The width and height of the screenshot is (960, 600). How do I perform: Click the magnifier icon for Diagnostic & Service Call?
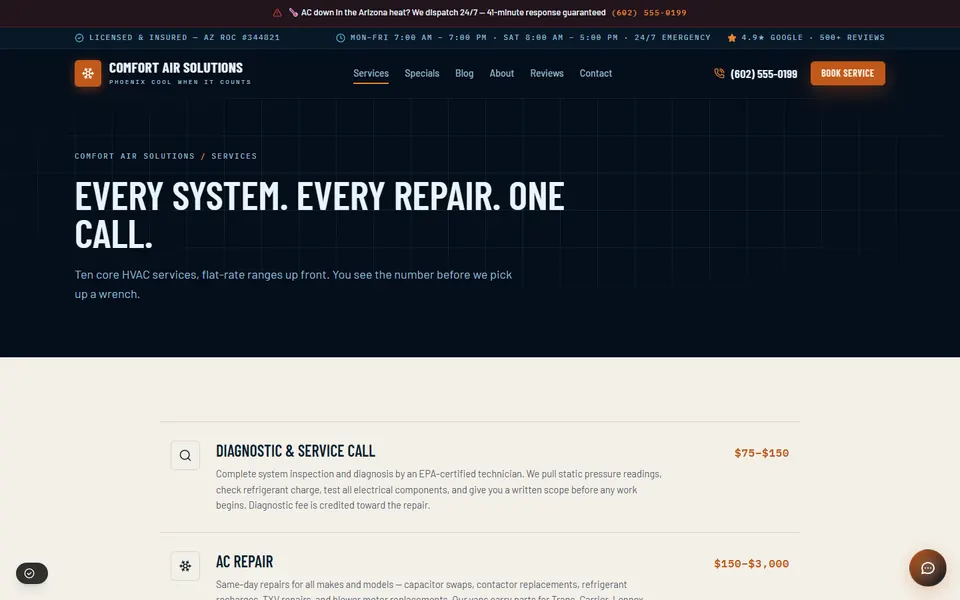pos(186,456)
